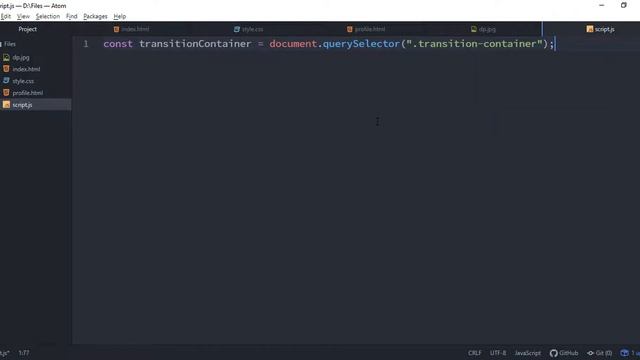This screenshot has width=640, height=360.
Task: Restore down the Atom window
Action: 624,5
